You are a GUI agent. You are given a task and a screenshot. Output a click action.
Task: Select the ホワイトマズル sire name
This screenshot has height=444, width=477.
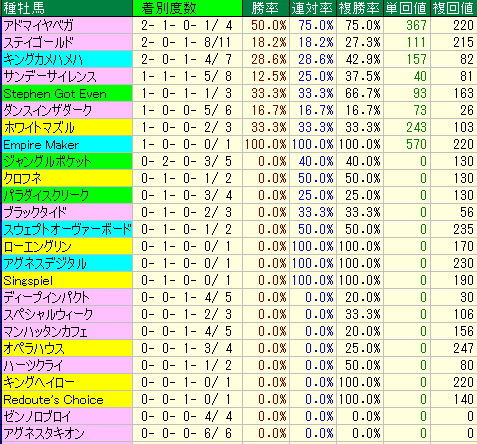point(39,127)
